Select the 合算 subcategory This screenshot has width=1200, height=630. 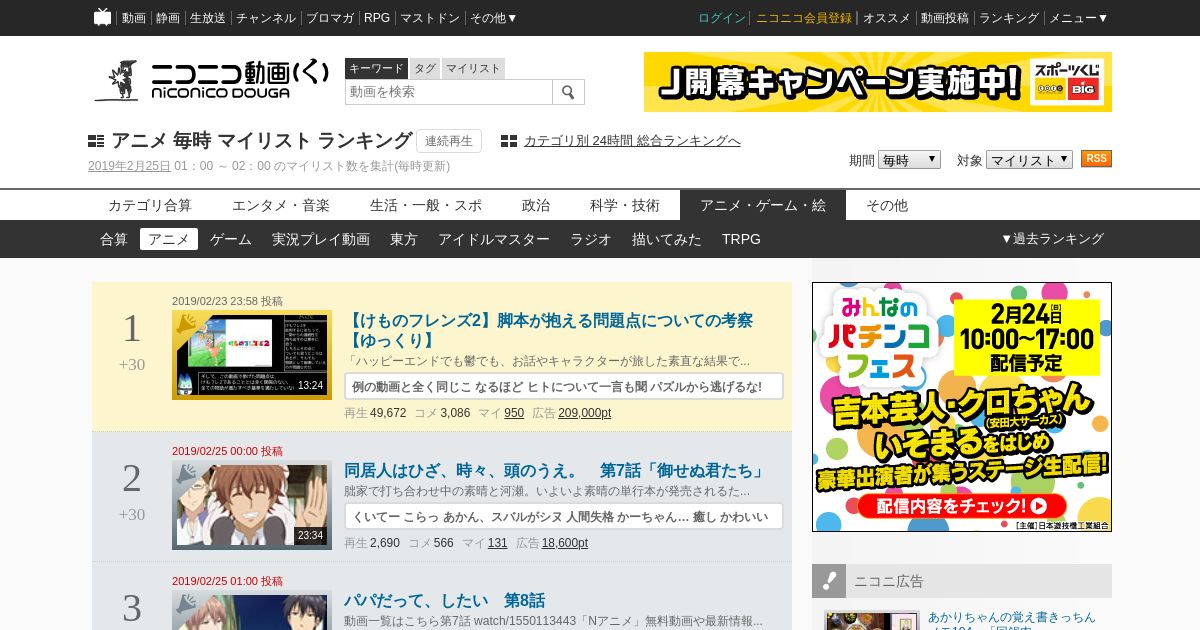click(114, 239)
